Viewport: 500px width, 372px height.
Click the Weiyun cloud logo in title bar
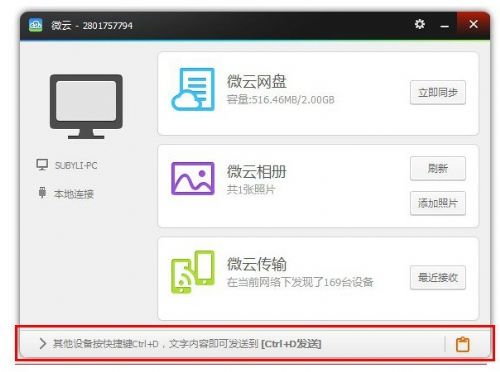36,25
